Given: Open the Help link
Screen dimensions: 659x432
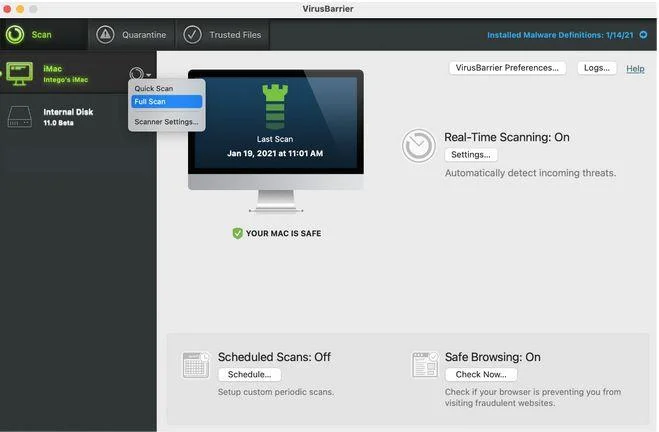Looking at the screenshot, I should [x=635, y=69].
